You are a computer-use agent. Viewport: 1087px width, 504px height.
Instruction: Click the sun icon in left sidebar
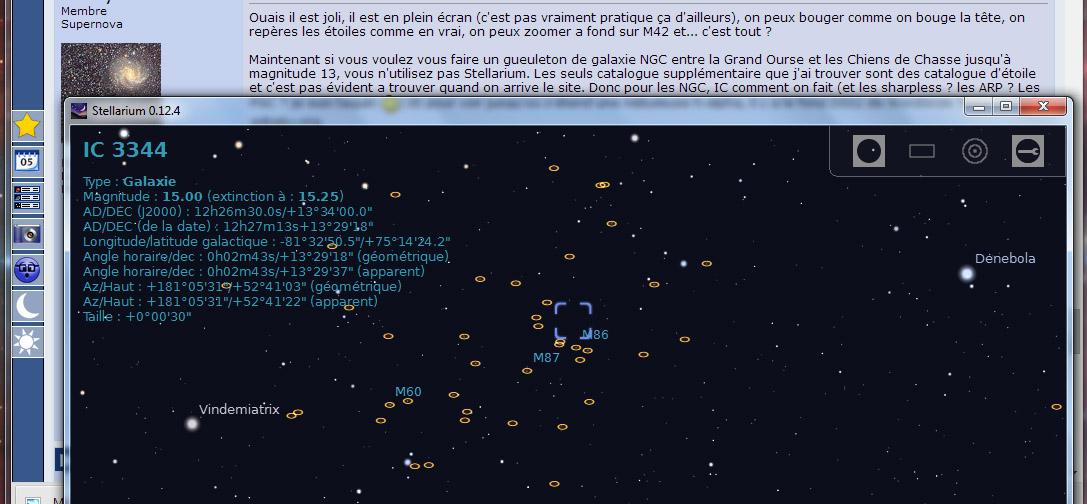coord(28,342)
